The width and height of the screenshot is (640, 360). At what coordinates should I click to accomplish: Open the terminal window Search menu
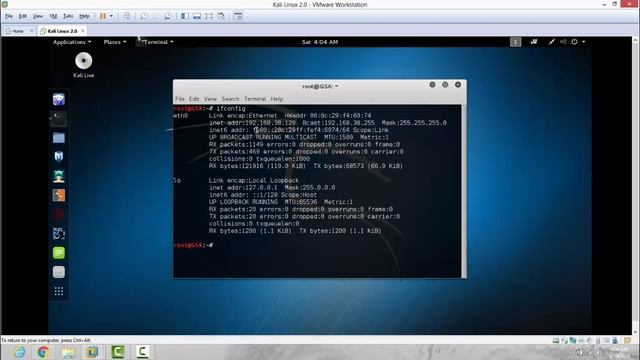coord(230,99)
